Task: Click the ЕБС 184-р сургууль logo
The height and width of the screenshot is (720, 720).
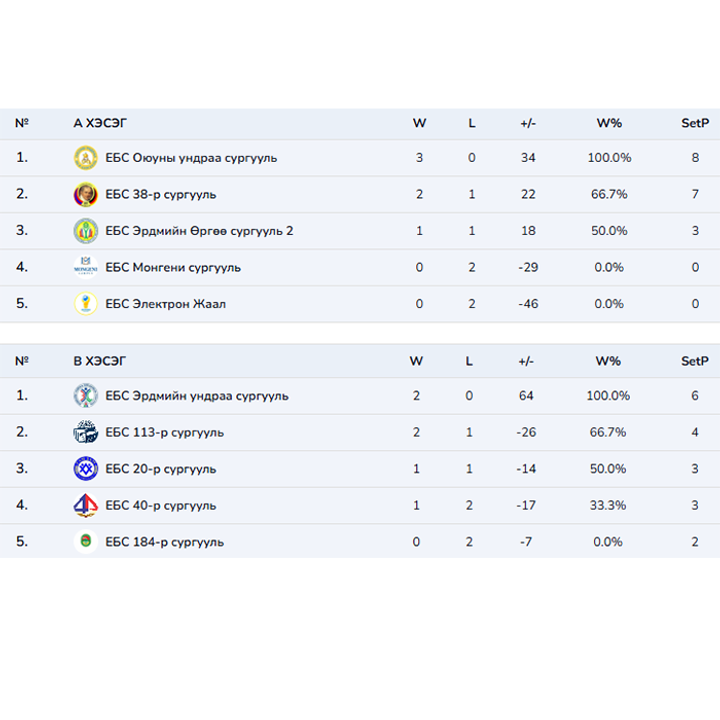Action: tap(86, 542)
